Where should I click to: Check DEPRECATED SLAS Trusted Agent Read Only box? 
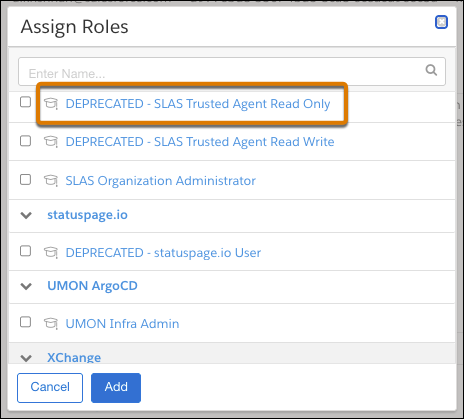(25, 102)
